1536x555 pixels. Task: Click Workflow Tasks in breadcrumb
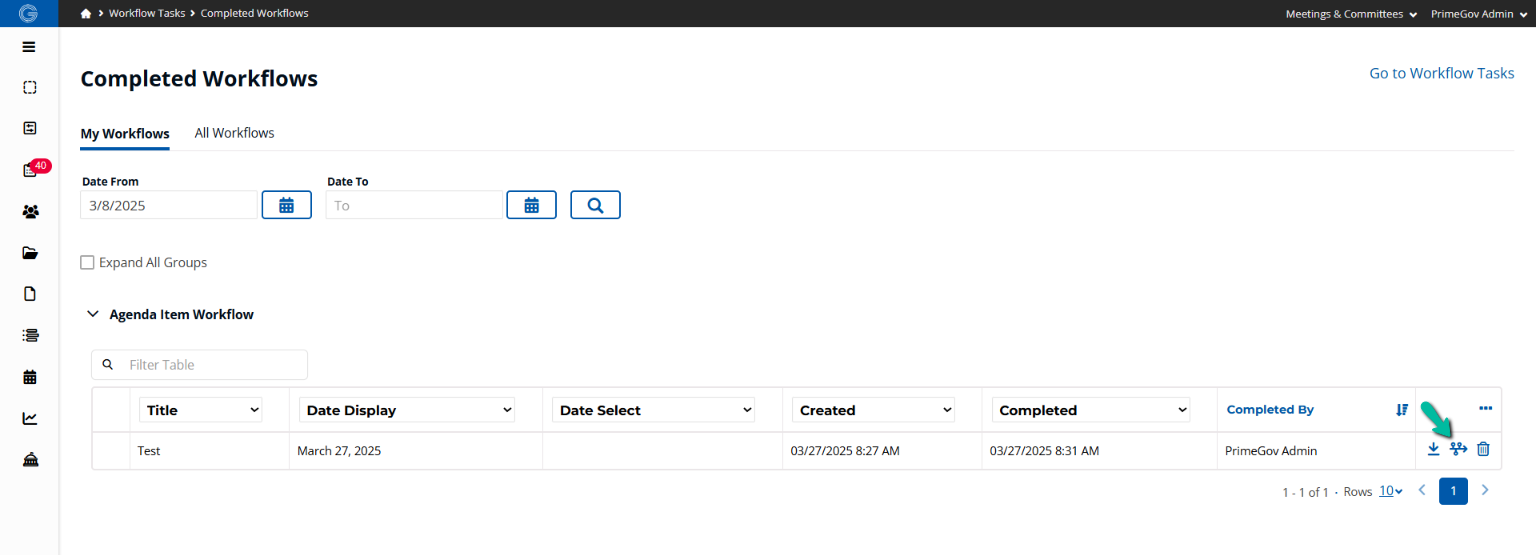147,14
